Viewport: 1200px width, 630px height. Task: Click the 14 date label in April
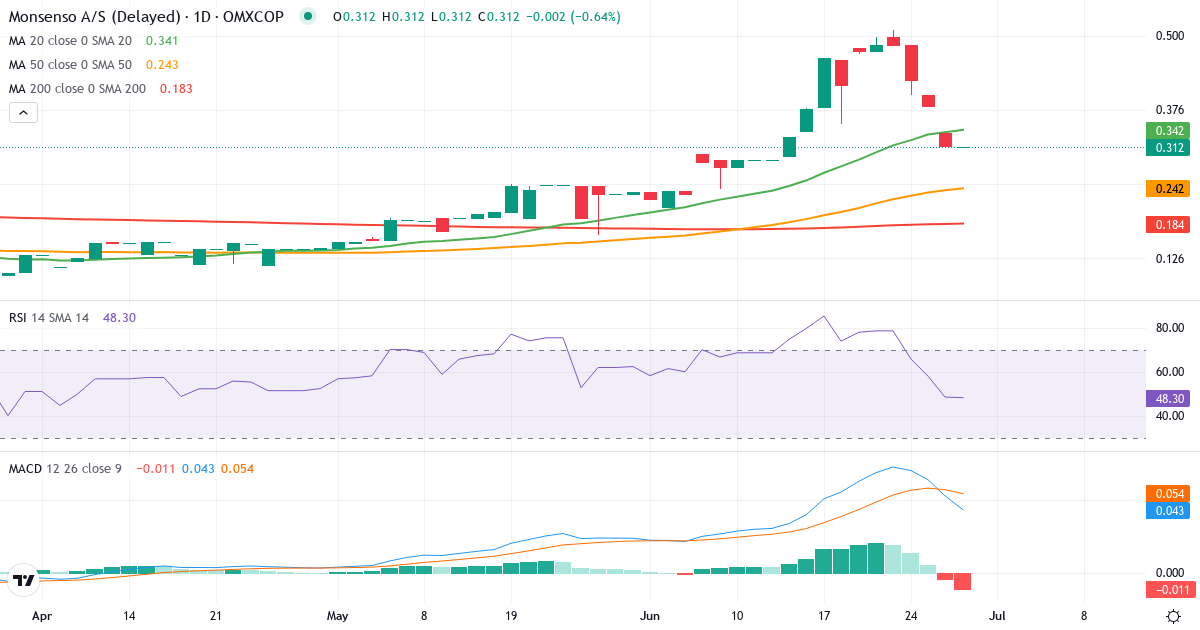(x=130, y=616)
